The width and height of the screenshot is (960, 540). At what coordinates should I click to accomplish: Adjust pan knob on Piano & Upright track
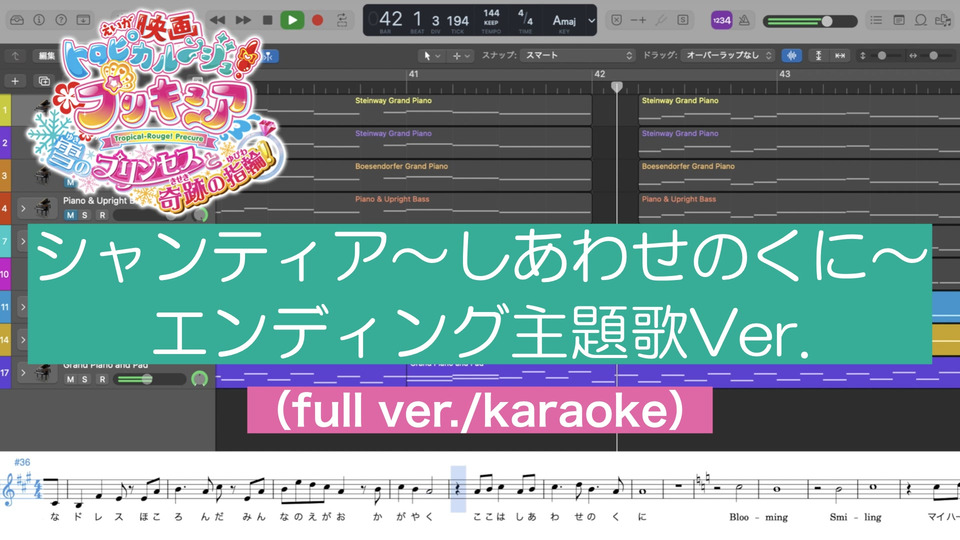[x=200, y=215]
